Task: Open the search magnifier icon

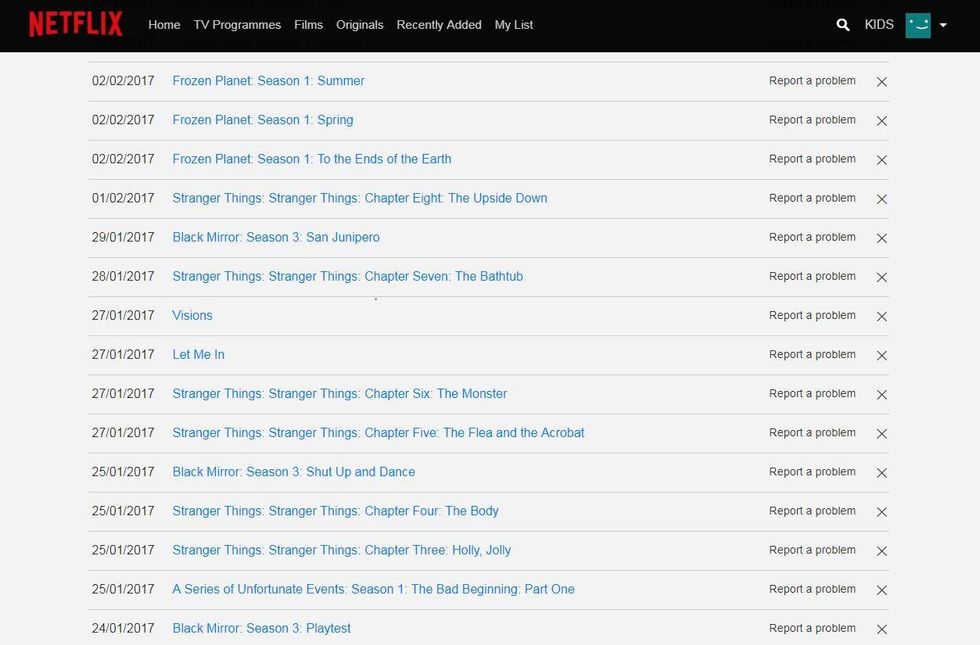Action: (x=842, y=25)
